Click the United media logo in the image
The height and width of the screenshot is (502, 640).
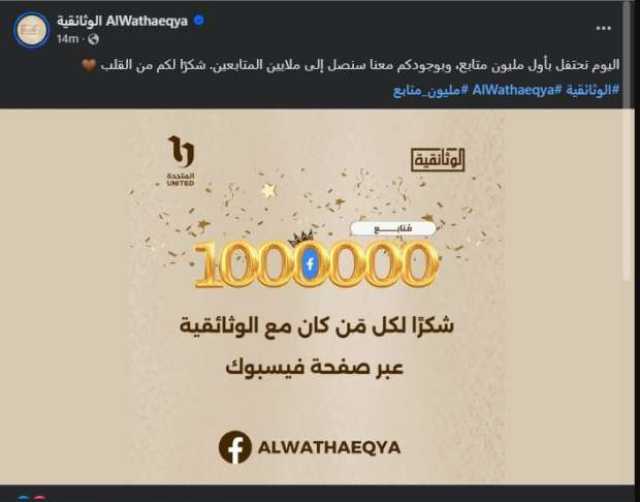(181, 161)
